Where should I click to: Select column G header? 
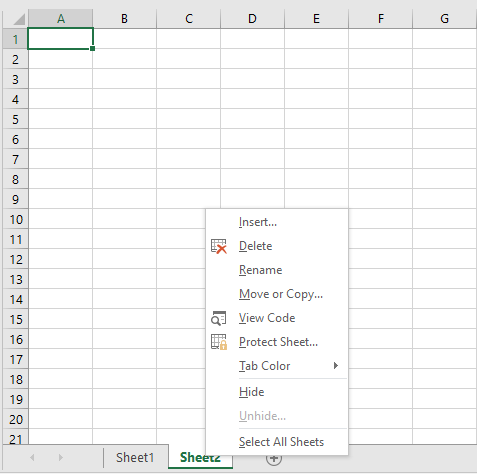[x=444, y=19]
